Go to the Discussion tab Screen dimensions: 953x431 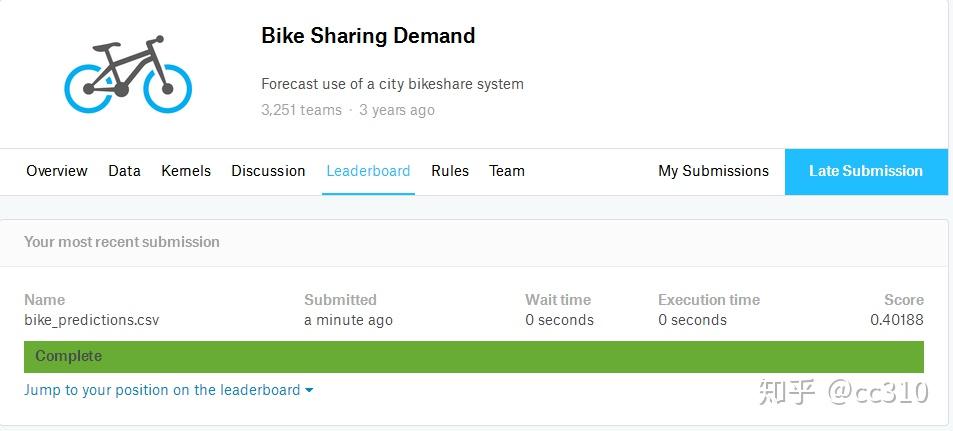pos(268,171)
